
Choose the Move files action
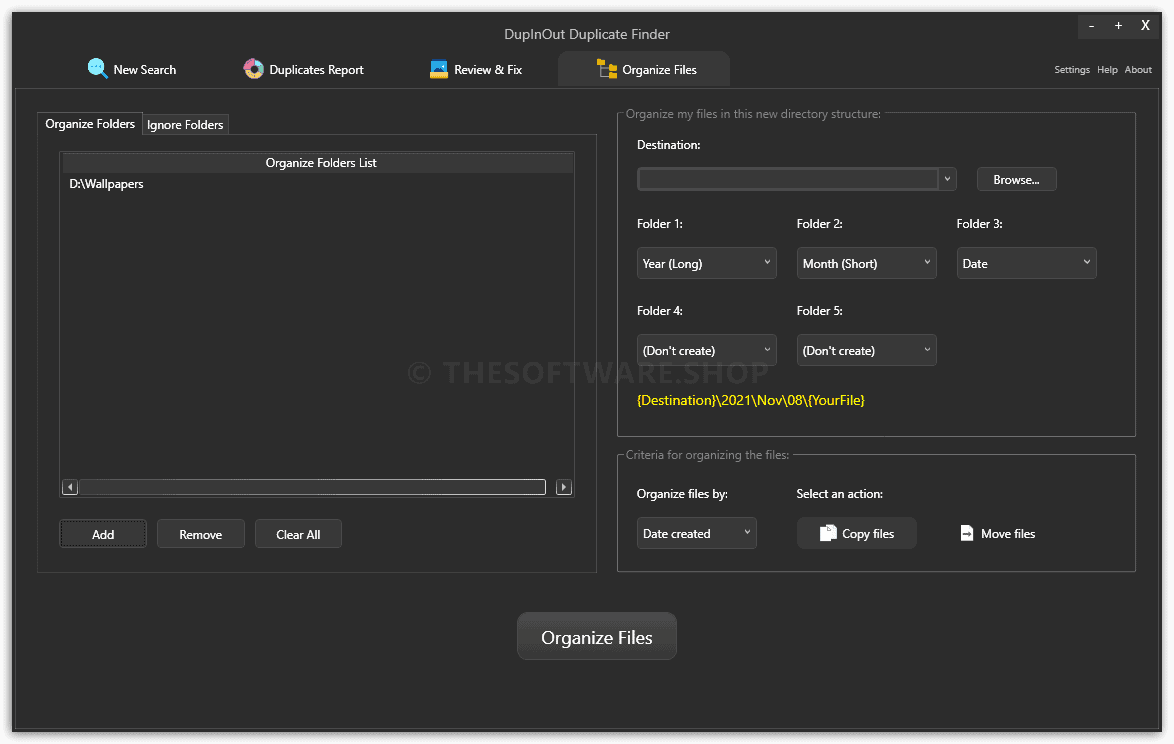tap(997, 533)
